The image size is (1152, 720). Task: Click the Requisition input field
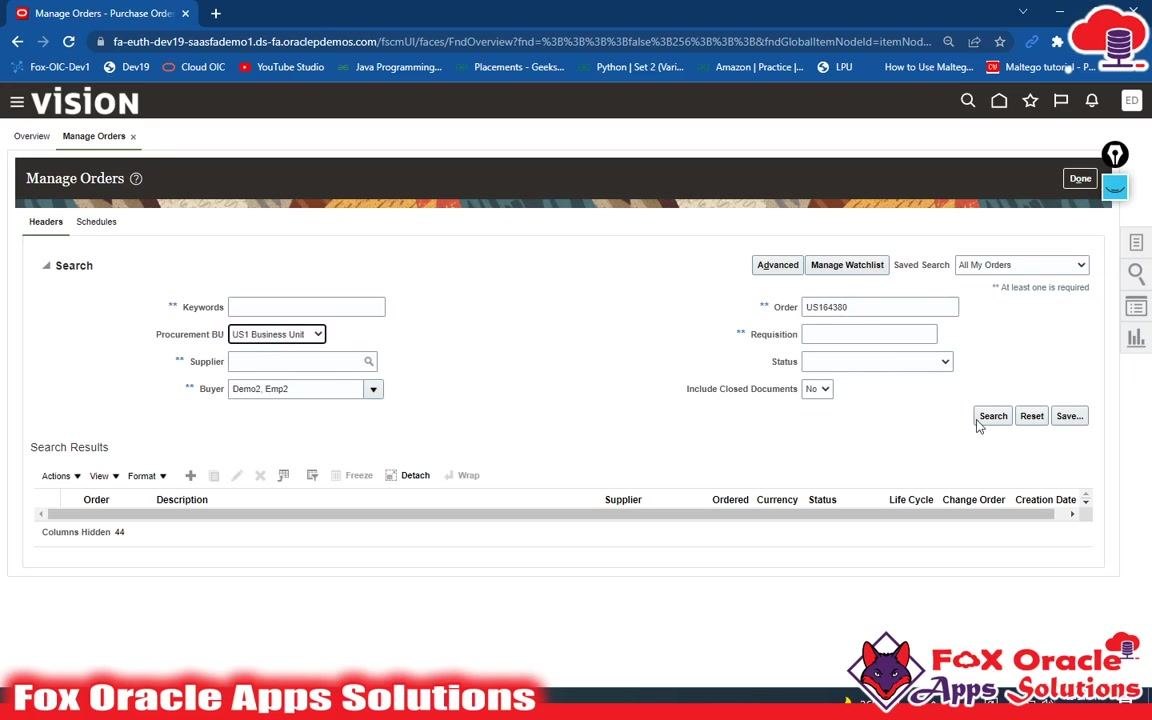869,334
